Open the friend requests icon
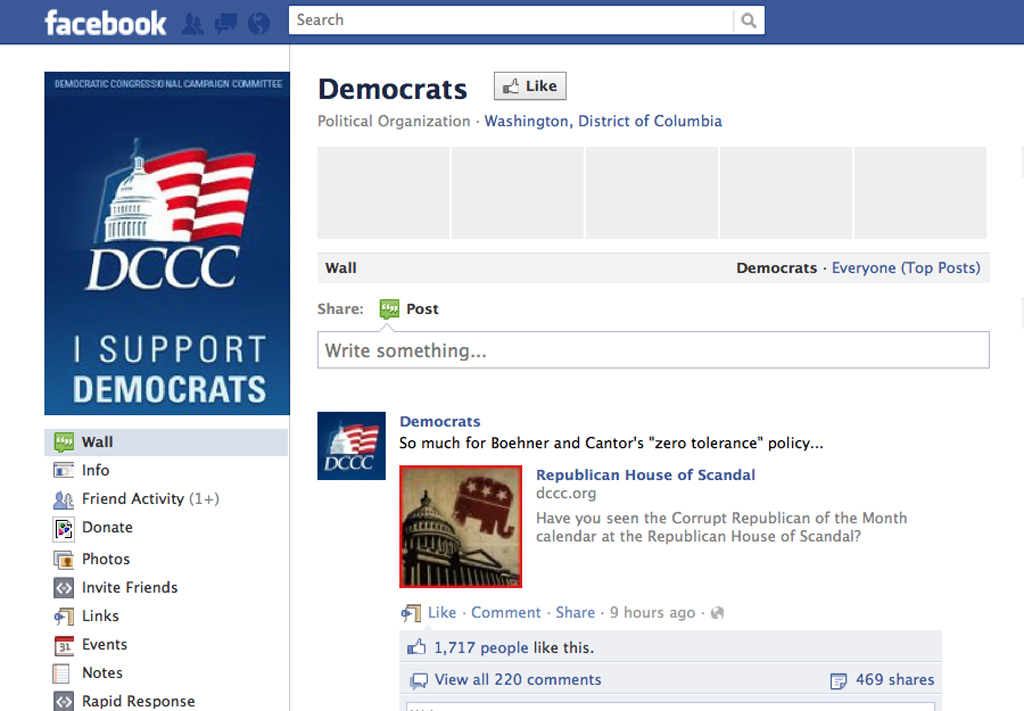 point(192,22)
